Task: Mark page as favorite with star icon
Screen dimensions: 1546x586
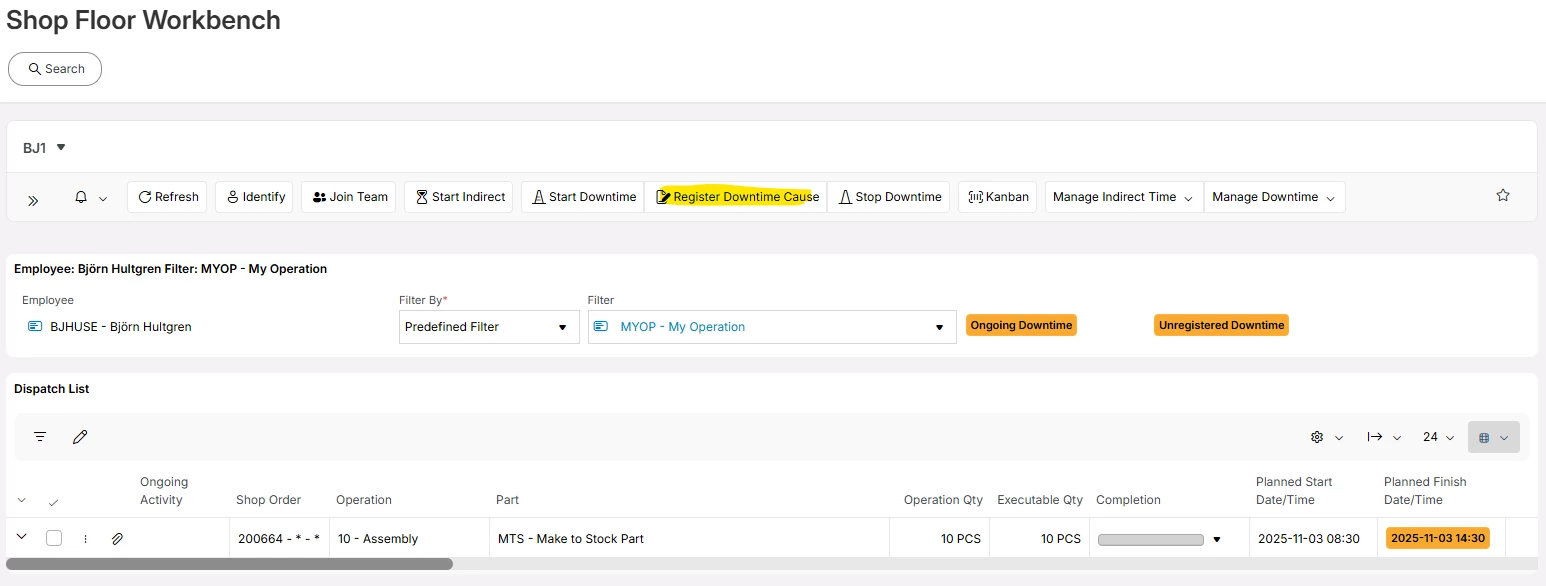Action: (x=1502, y=196)
